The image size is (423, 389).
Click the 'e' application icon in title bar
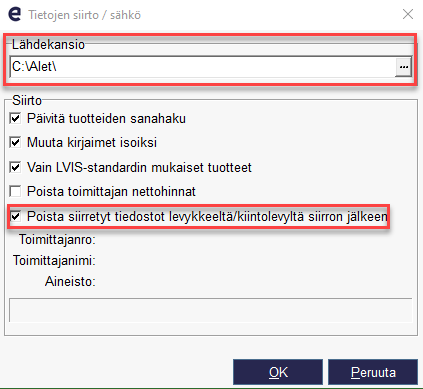[15, 15]
